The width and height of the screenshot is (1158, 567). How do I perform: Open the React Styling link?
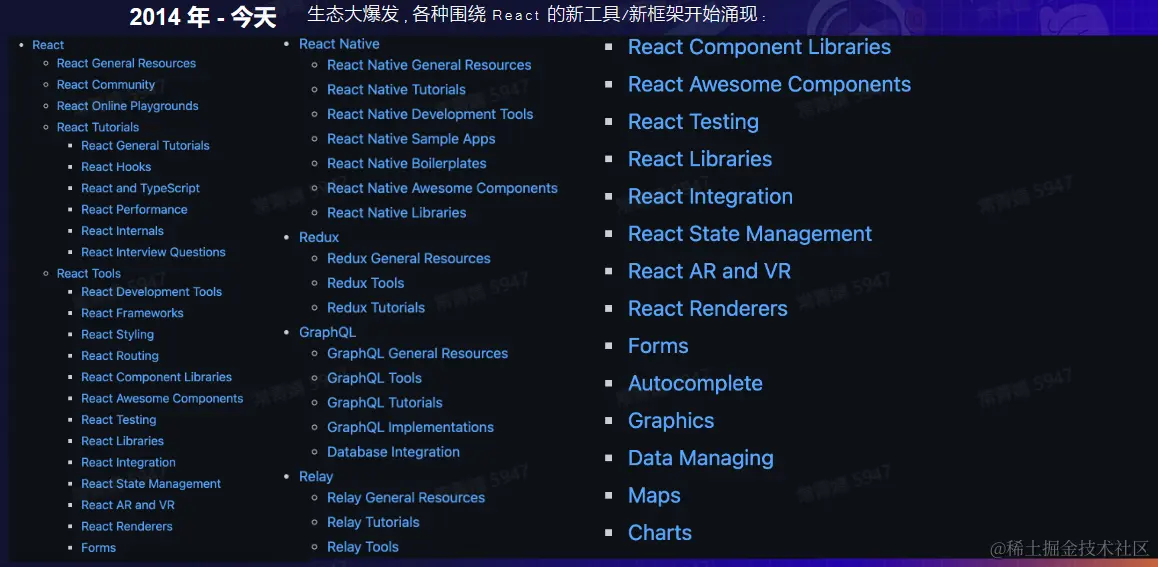[117, 334]
